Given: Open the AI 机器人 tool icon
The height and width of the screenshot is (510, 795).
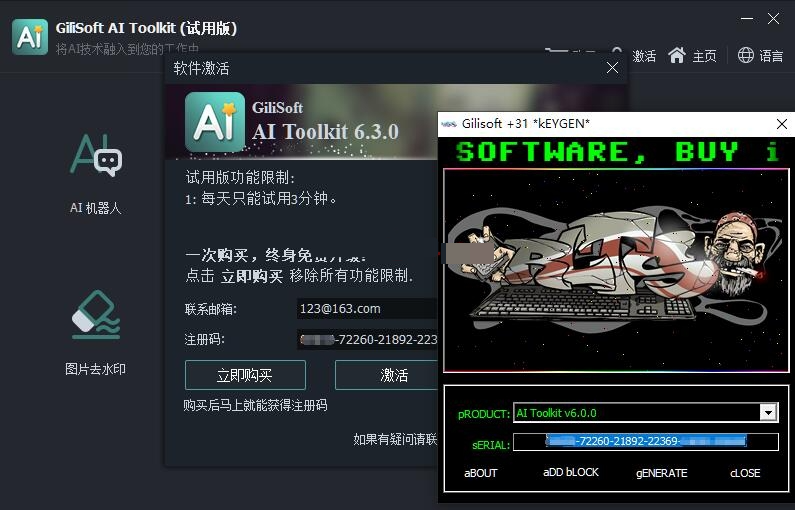Looking at the screenshot, I should coord(96,155).
